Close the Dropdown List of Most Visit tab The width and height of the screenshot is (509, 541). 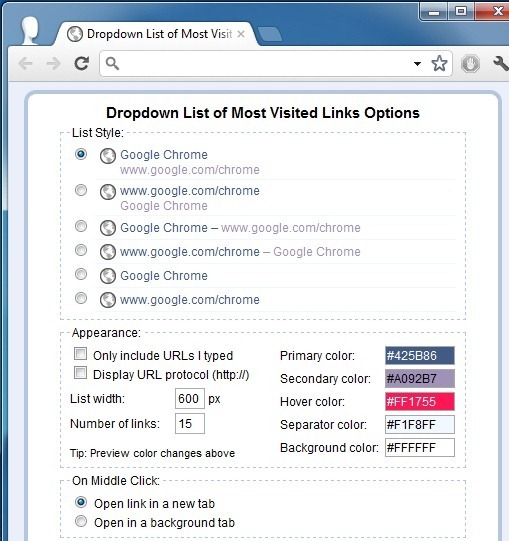(x=241, y=34)
